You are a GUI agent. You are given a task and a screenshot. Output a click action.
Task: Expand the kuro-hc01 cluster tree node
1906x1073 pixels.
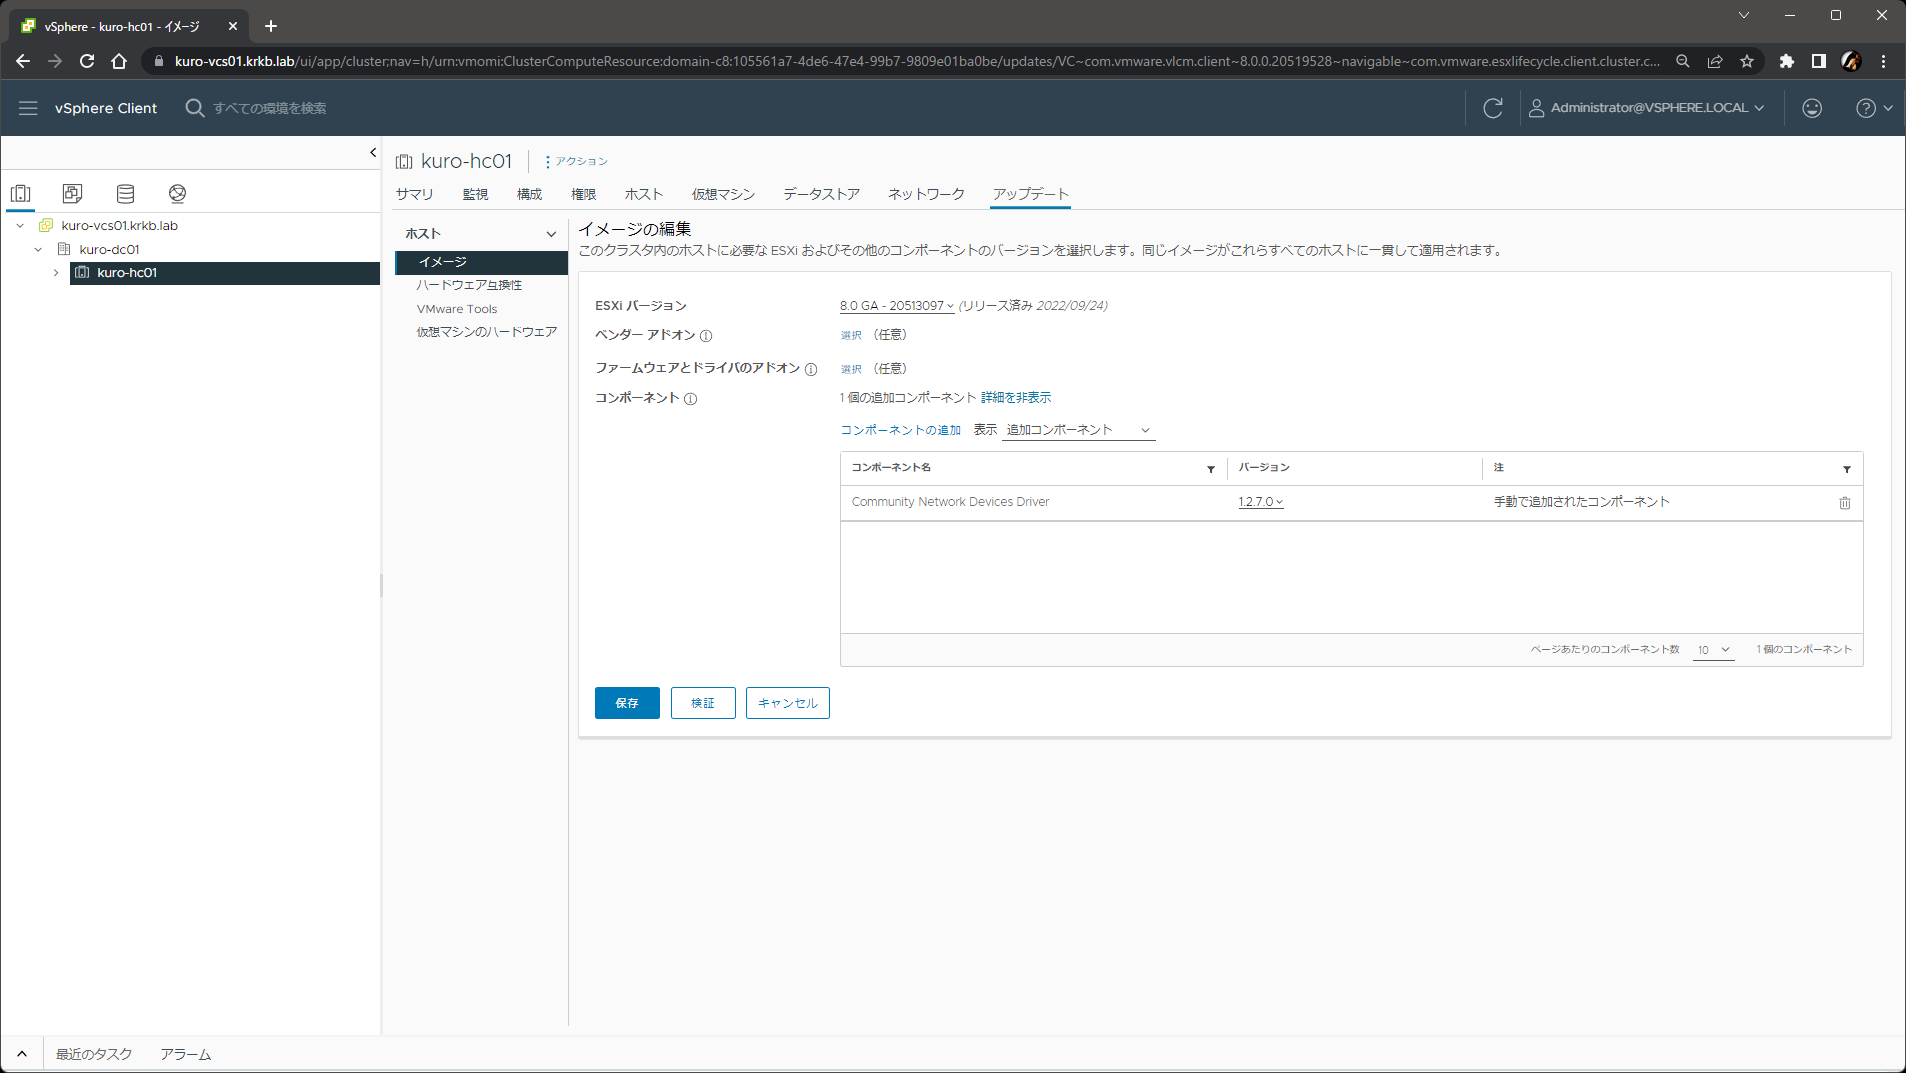56,273
